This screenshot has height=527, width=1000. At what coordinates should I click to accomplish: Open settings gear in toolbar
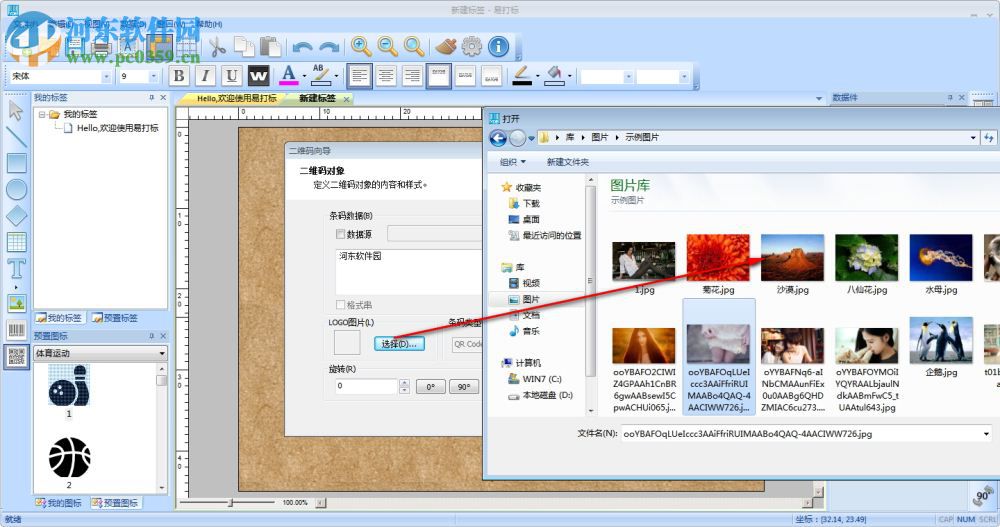[472, 47]
